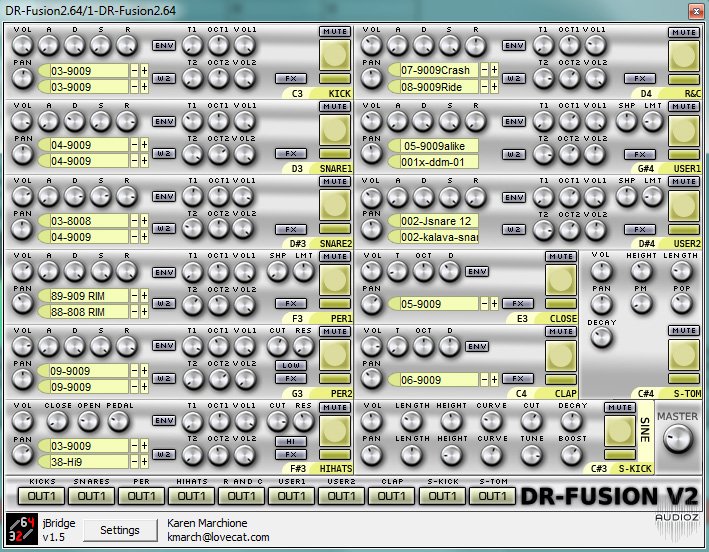
Task: Next sample for 06-9009 CLAP slot
Action: point(494,380)
